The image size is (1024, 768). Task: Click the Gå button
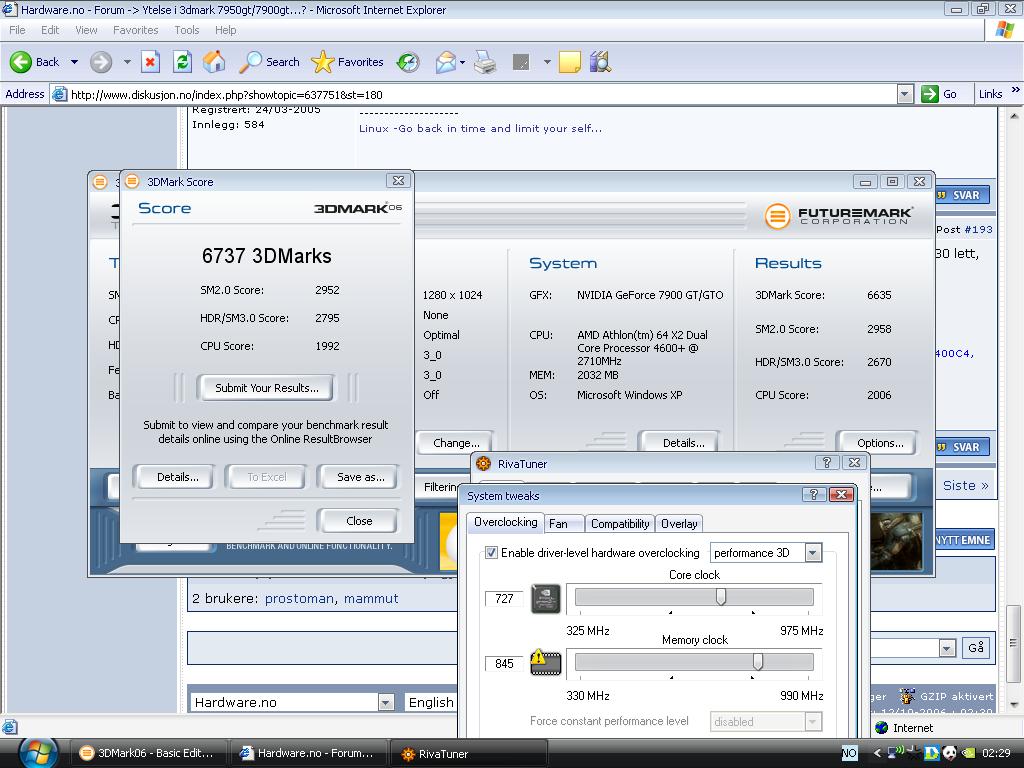[976, 648]
